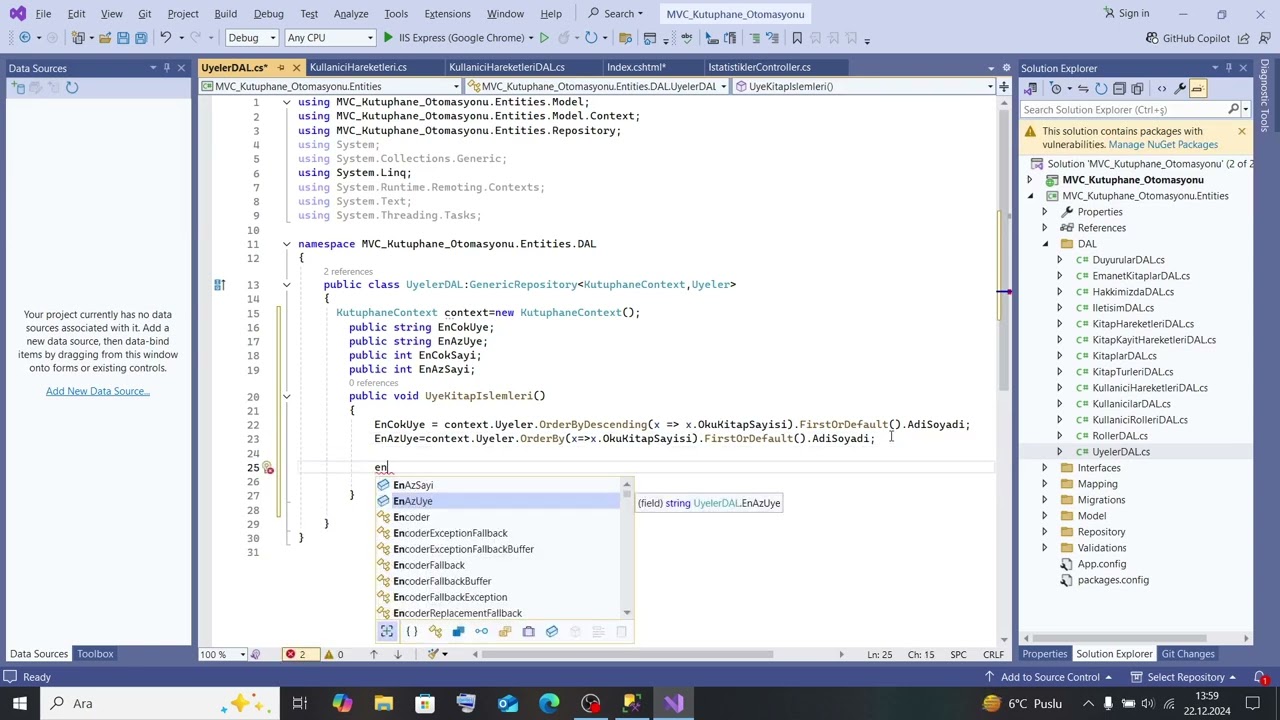The height and width of the screenshot is (720, 1280).
Task: Click Show All Files icon in Solution Explorer
Action: click(1137, 88)
